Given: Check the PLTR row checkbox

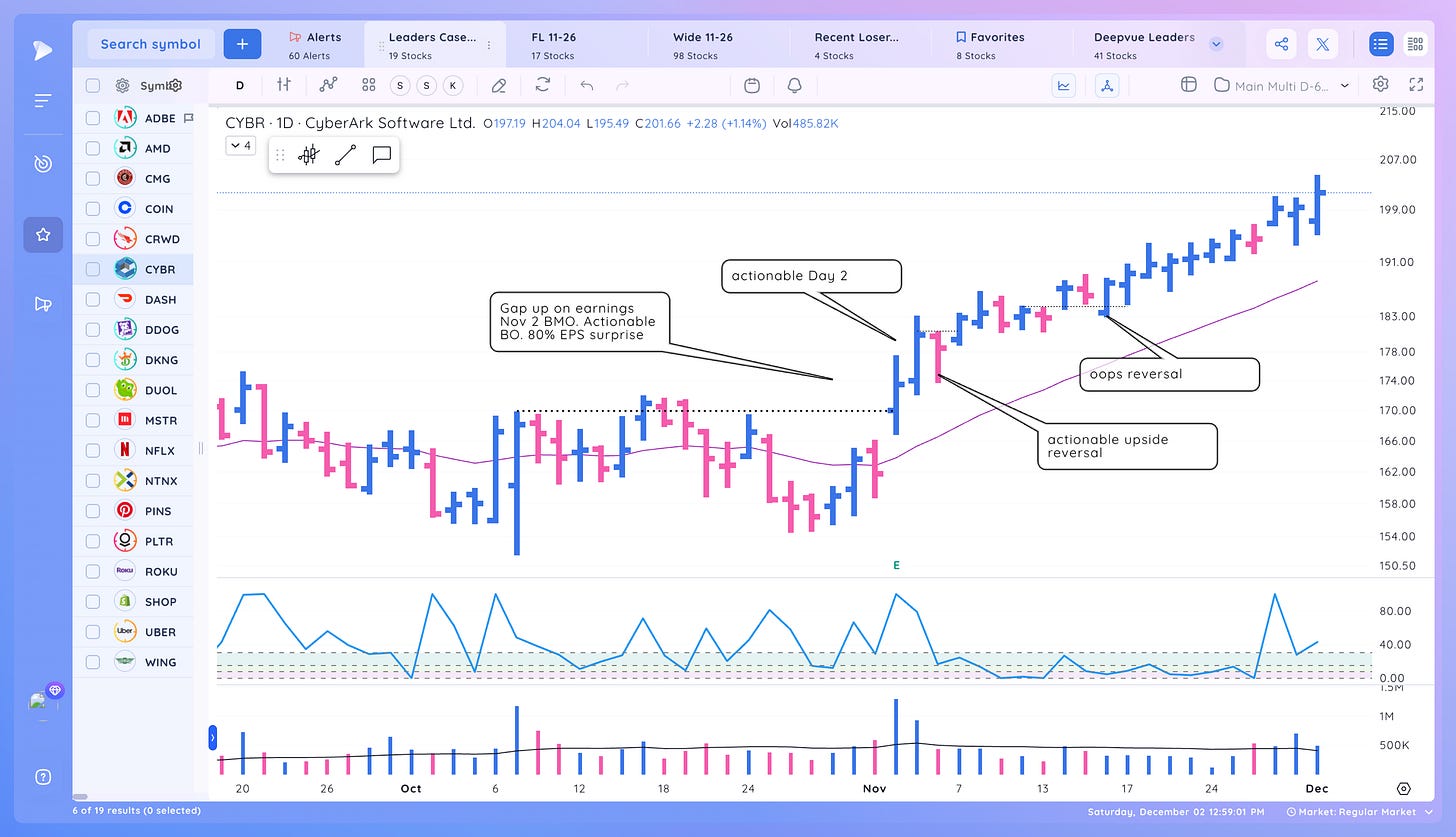Looking at the screenshot, I should point(93,541).
